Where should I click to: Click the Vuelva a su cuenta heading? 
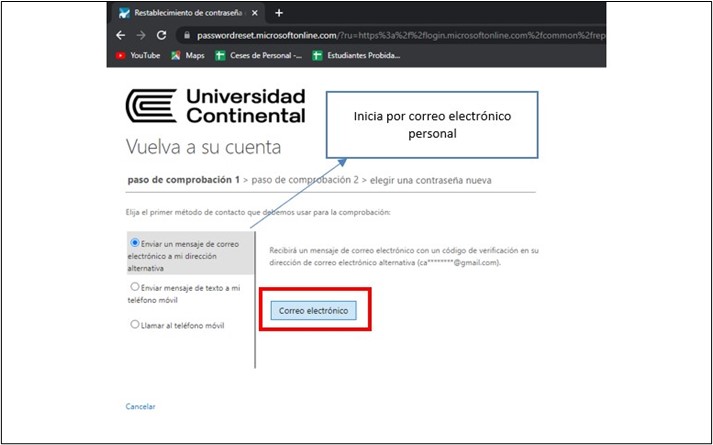tap(203, 147)
